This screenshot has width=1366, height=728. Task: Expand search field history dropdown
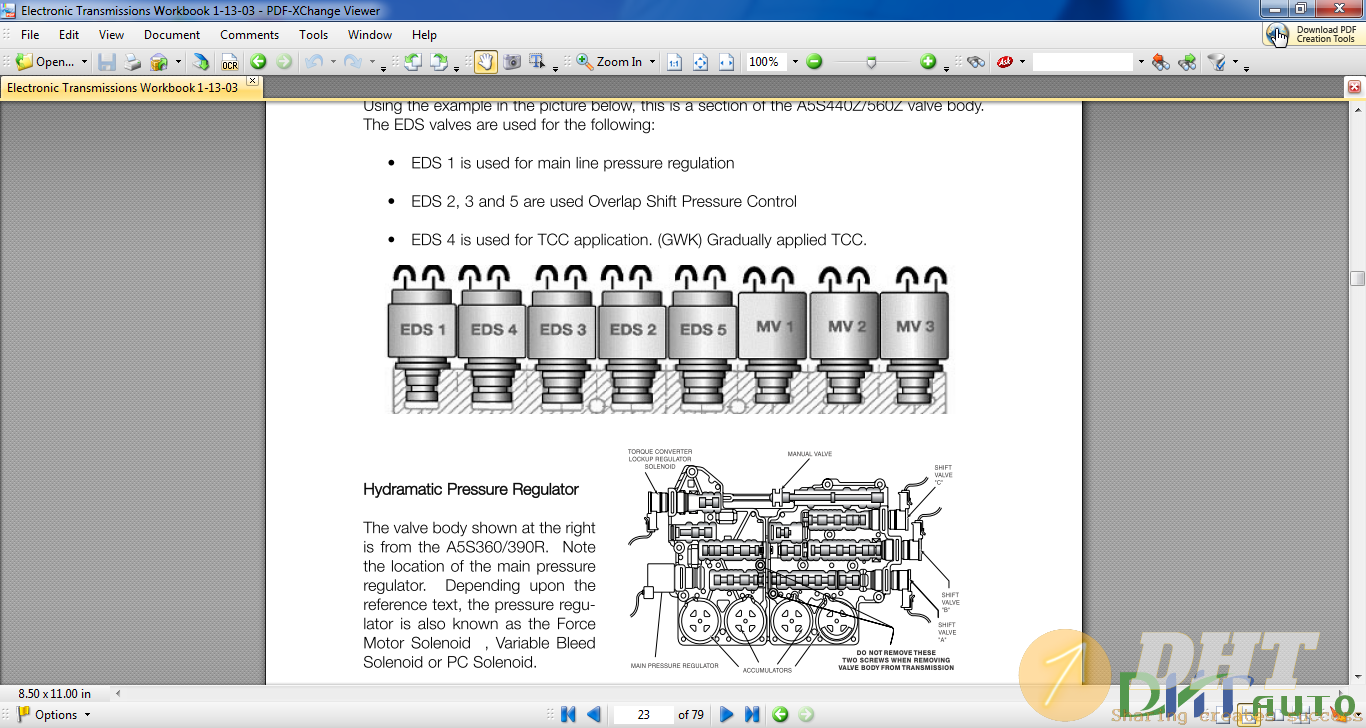point(1141,62)
